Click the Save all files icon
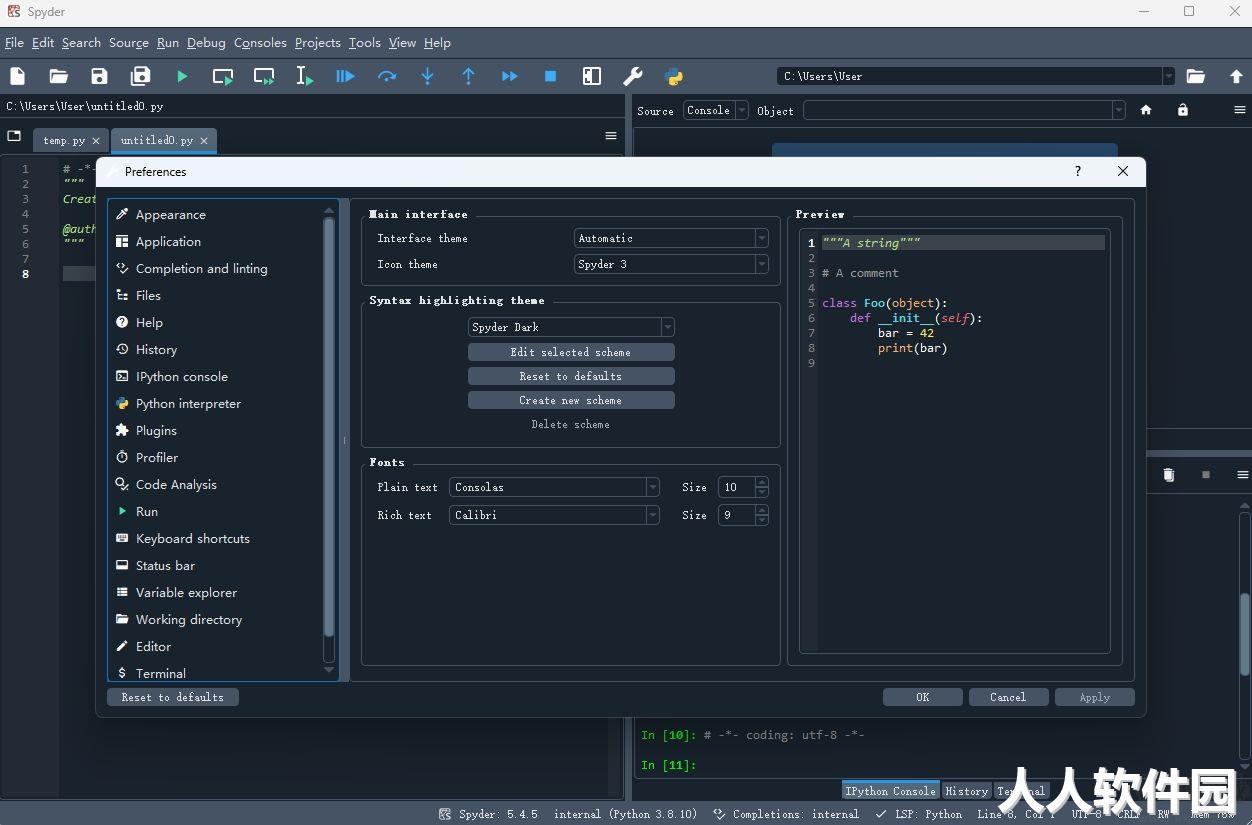 pos(140,76)
